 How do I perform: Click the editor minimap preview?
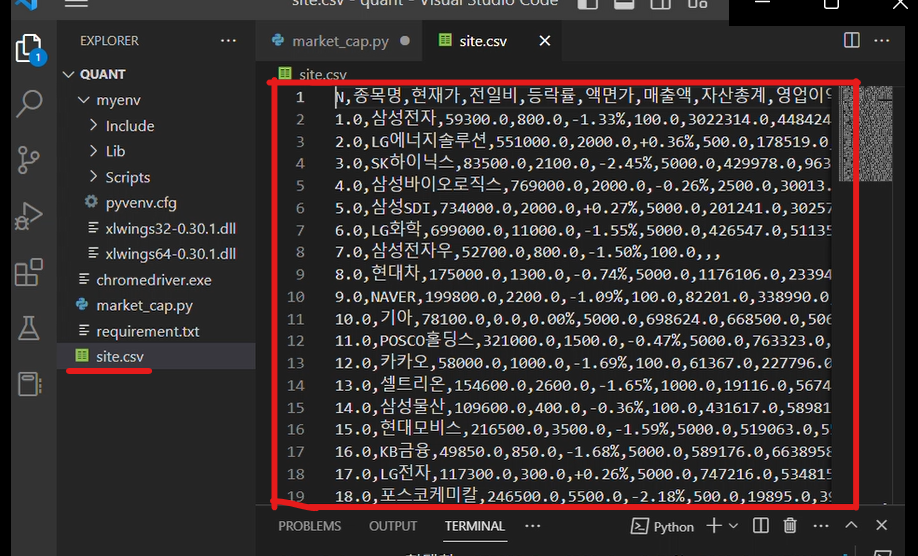(x=865, y=133)
